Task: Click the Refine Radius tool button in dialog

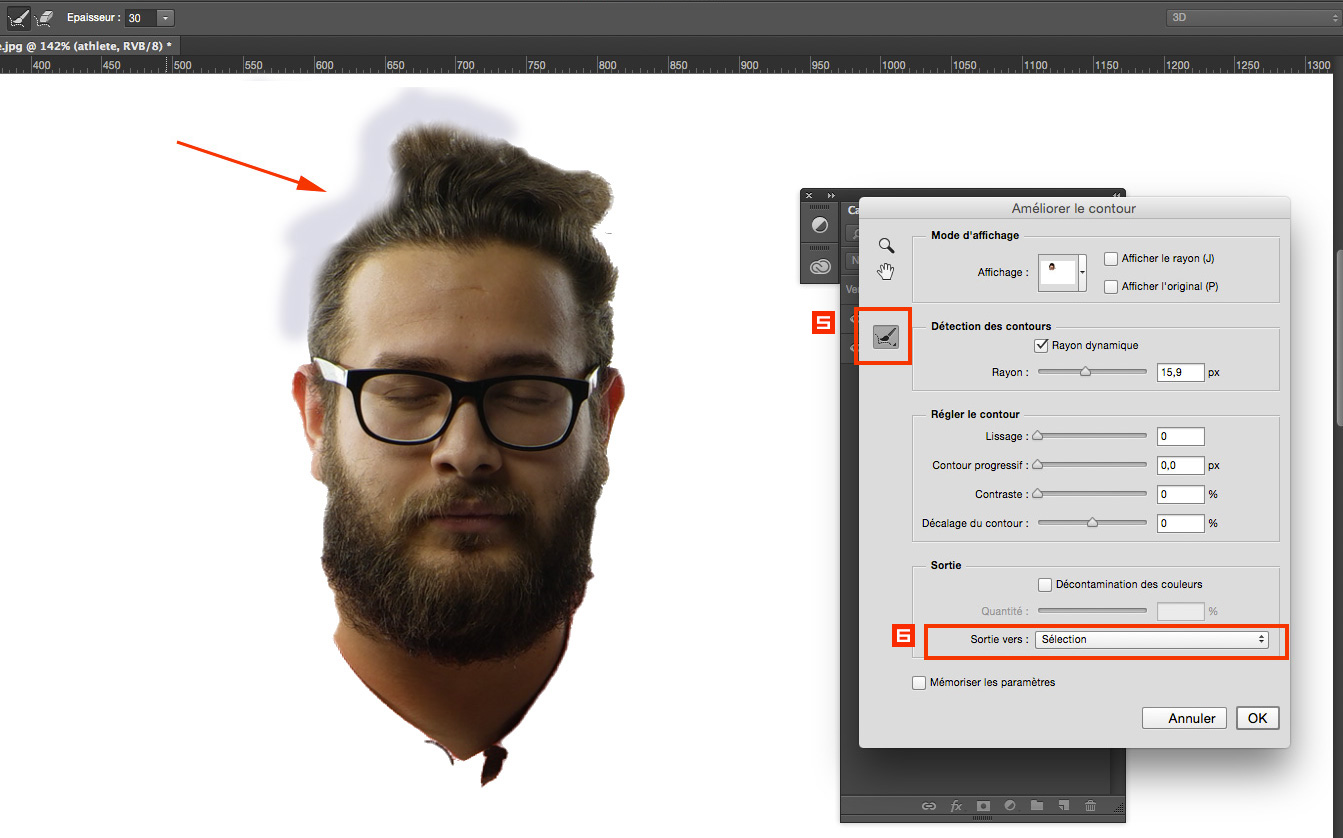Action: pos(885,338)
